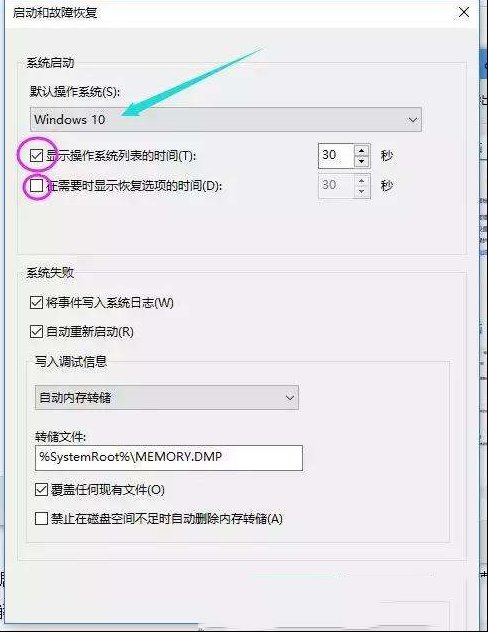Click the chevron of 自动内存转储 combo box
Image resolution: width=488 pixels, height=632 pixels.
click(x=290, y=398)
